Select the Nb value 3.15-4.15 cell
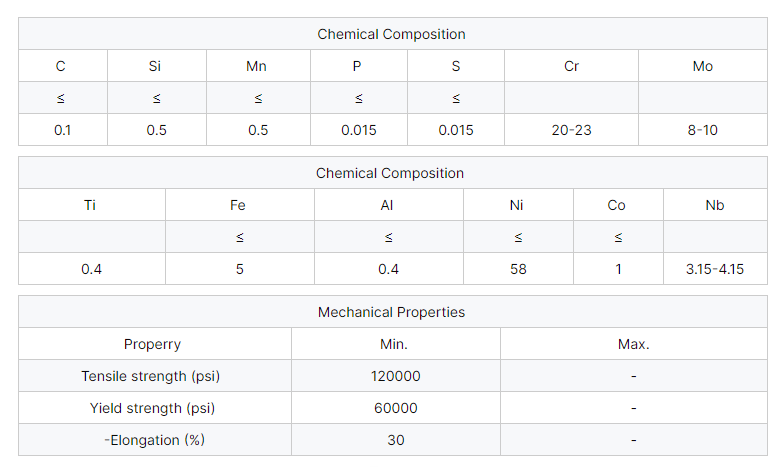Viewport: 780px width, 467px height. 715,269
